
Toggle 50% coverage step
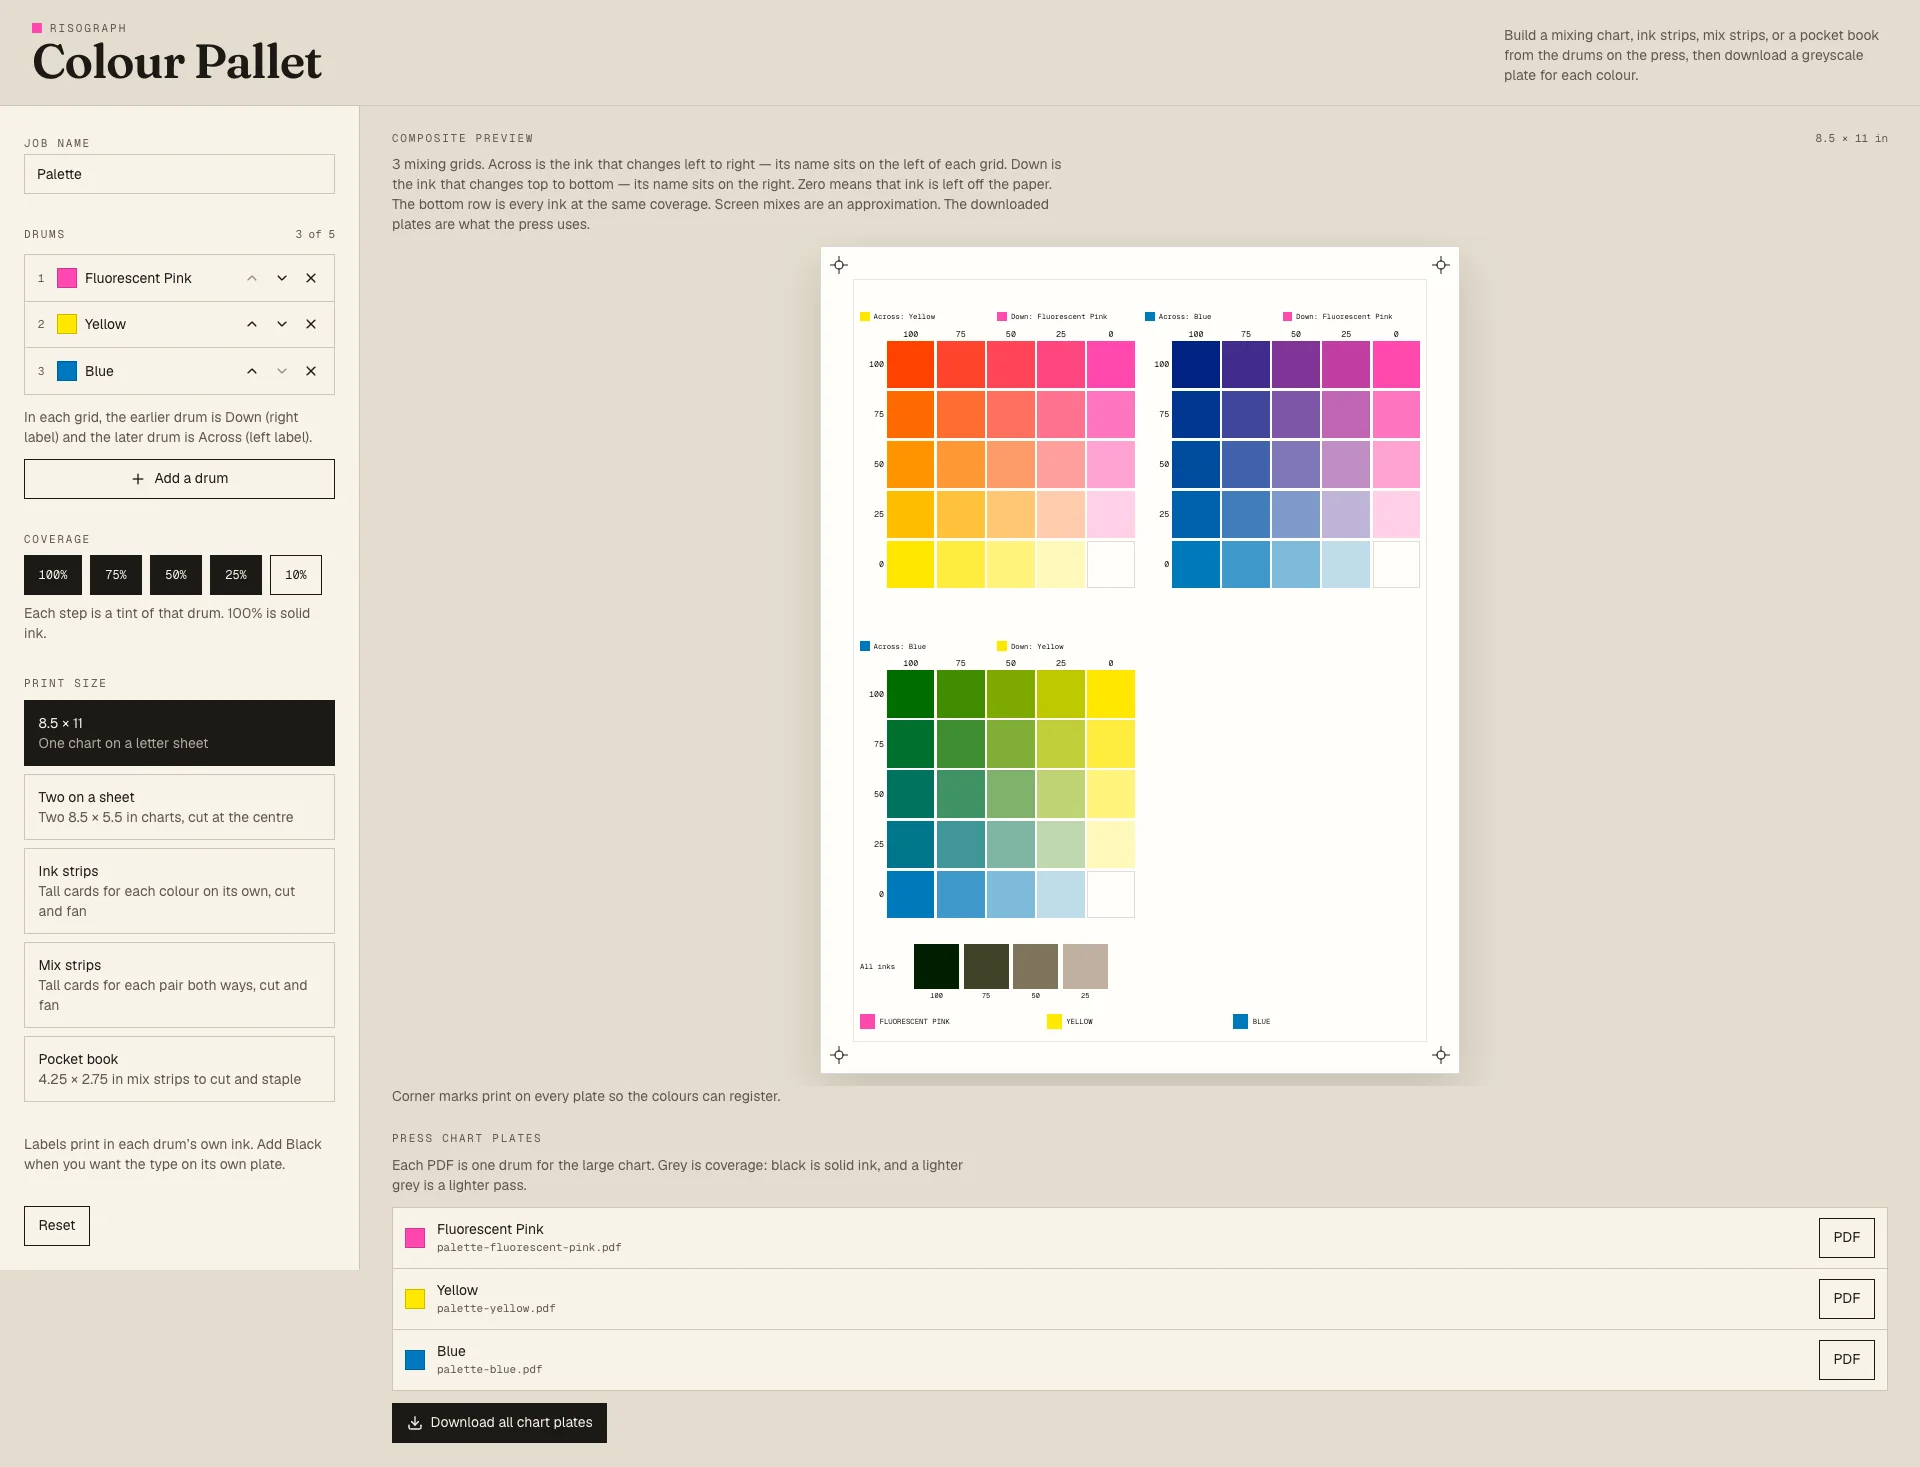(176, 575)
